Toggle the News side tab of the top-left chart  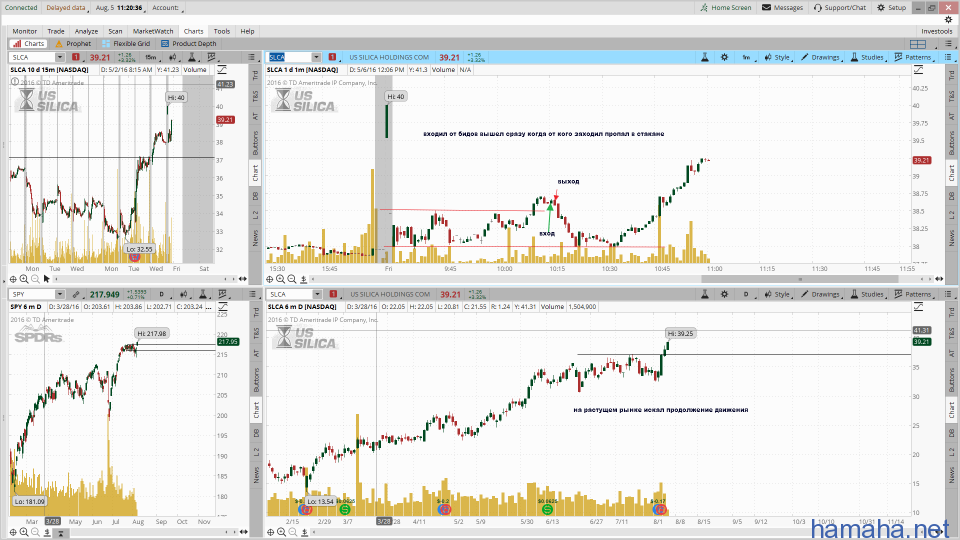256,237
